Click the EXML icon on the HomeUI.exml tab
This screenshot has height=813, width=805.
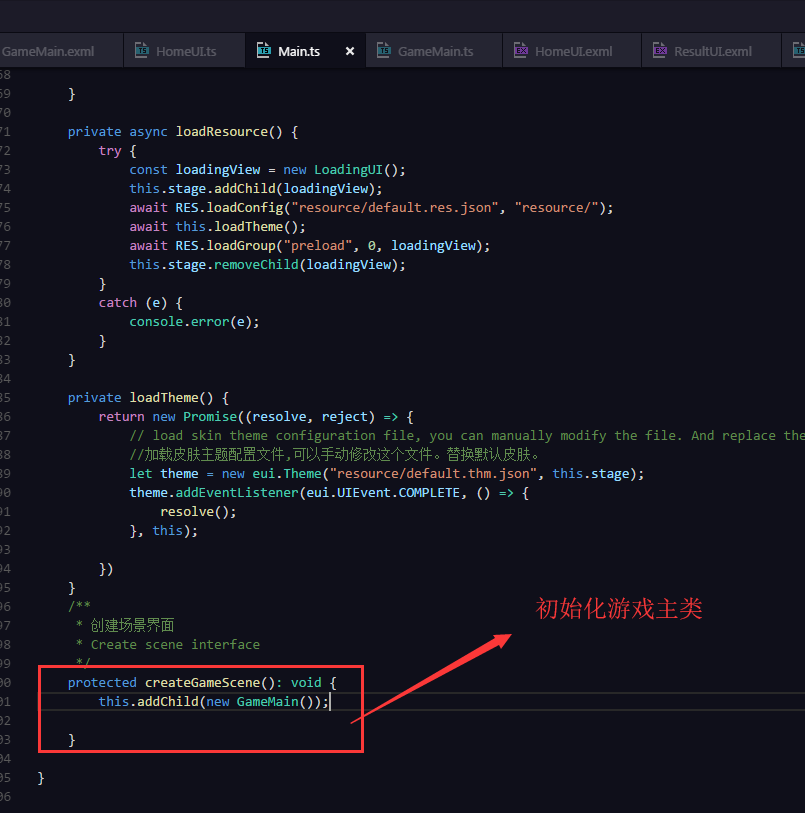coord(521,49)
